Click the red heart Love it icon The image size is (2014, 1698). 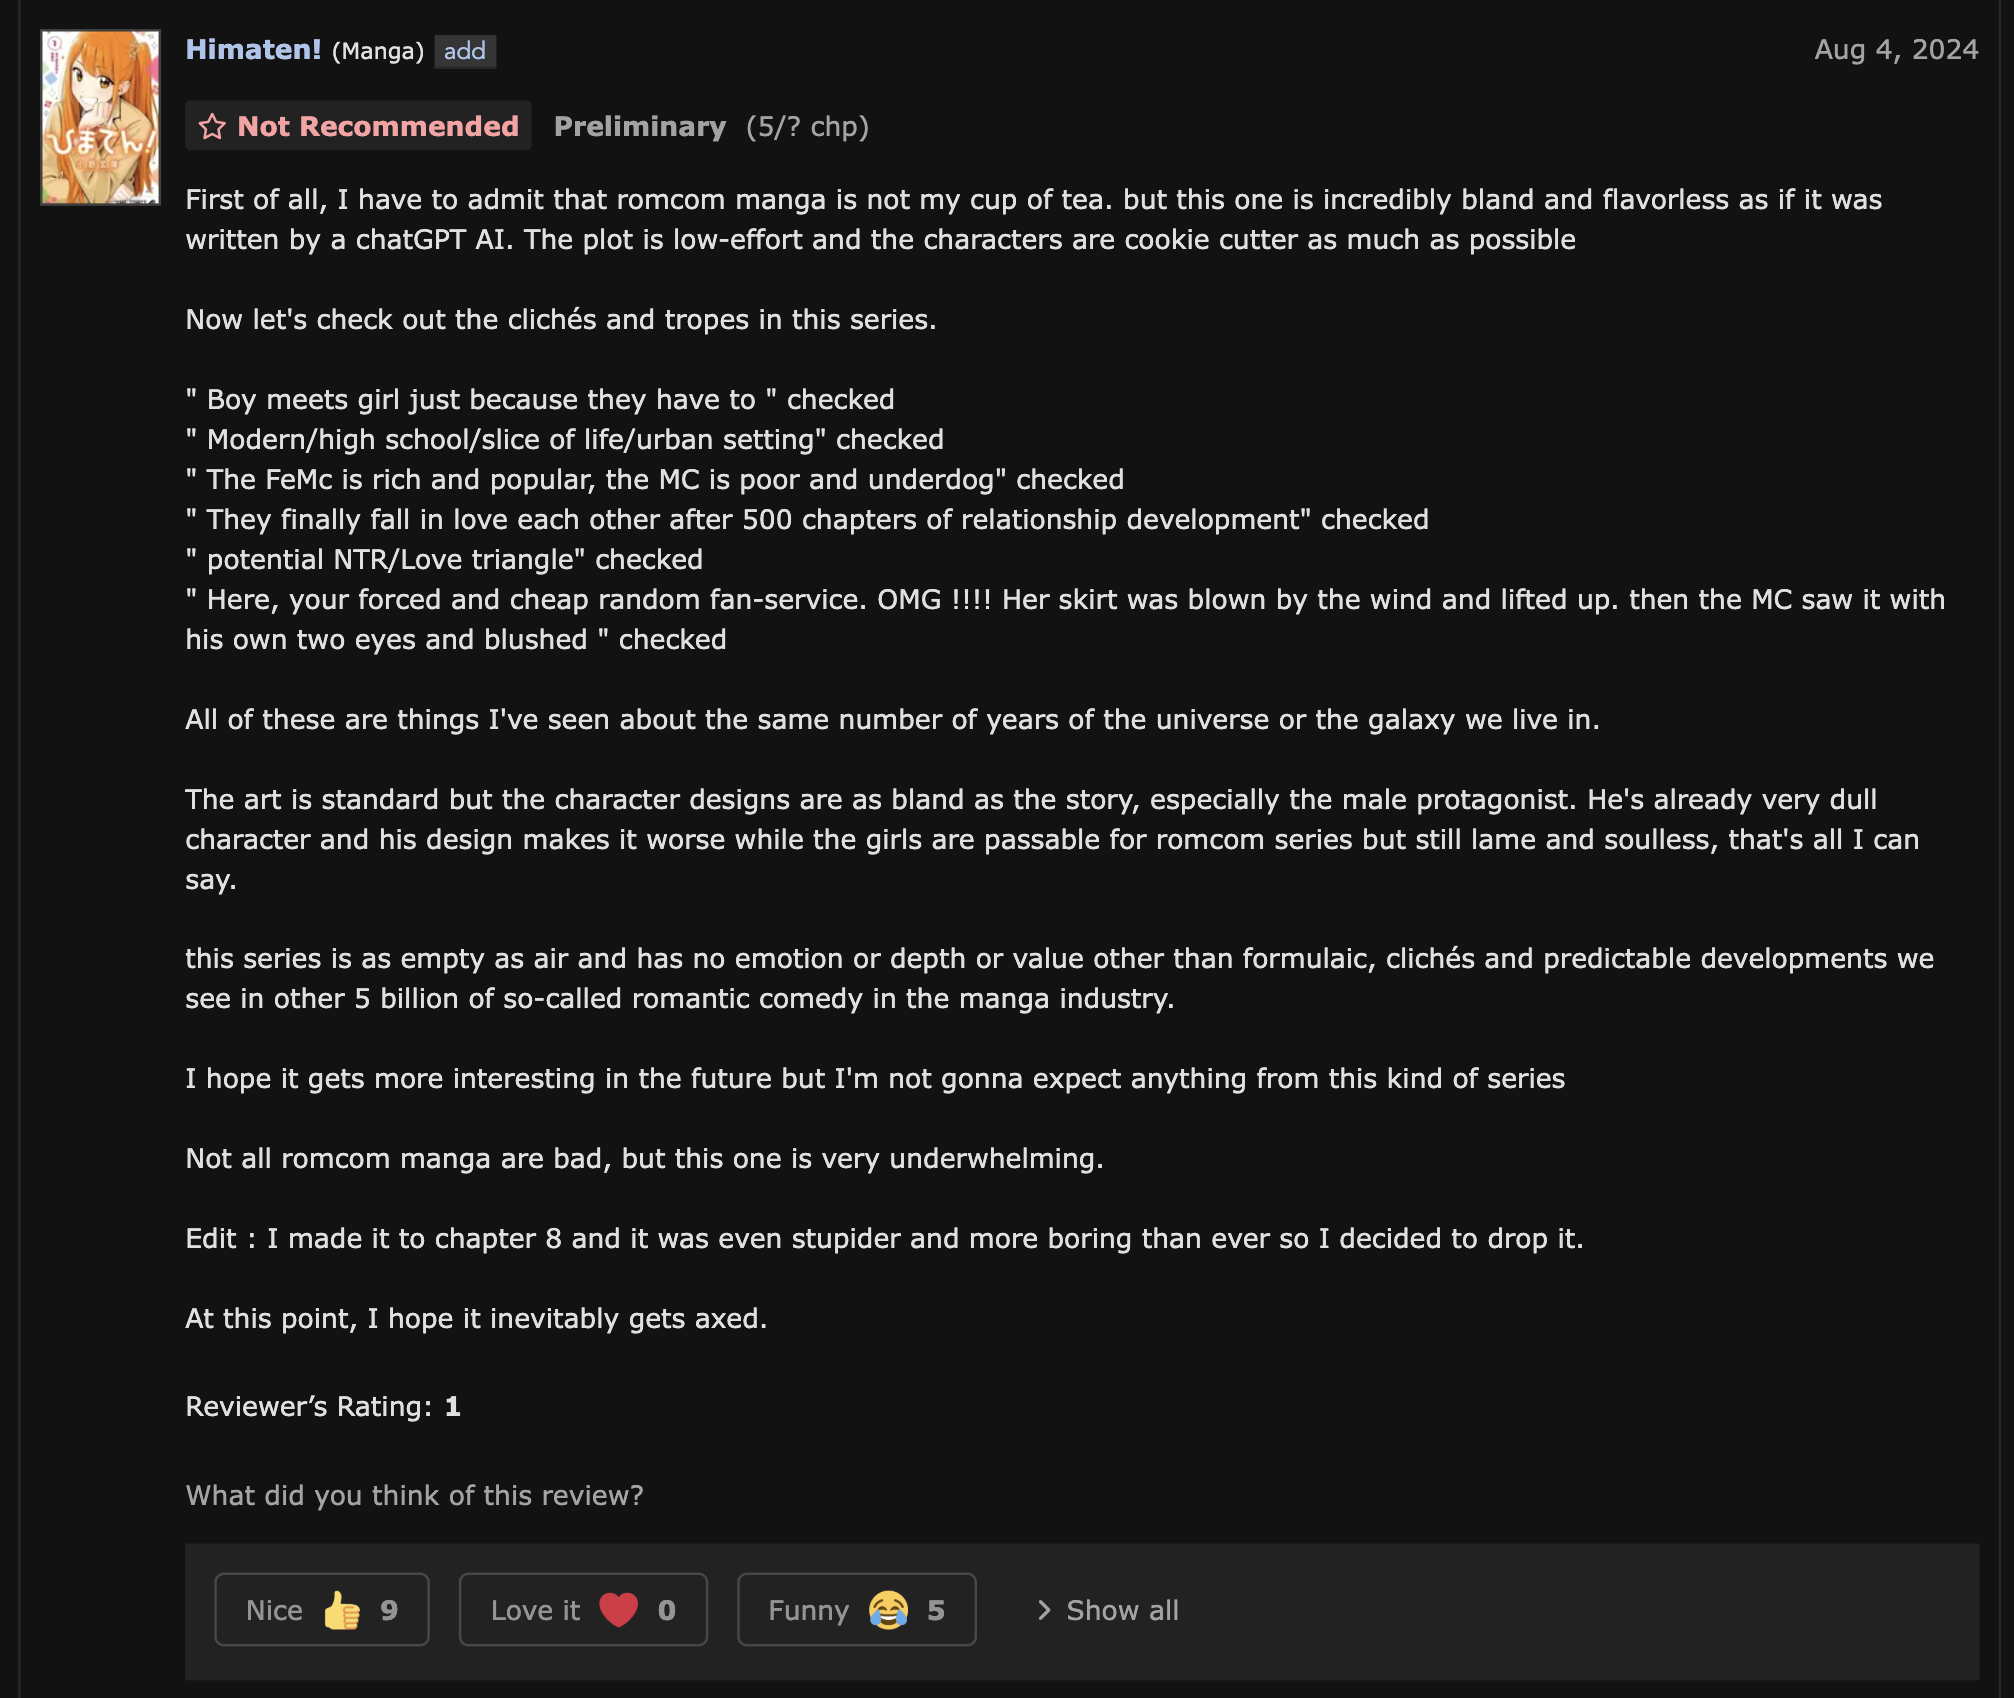coord(619,1610)
